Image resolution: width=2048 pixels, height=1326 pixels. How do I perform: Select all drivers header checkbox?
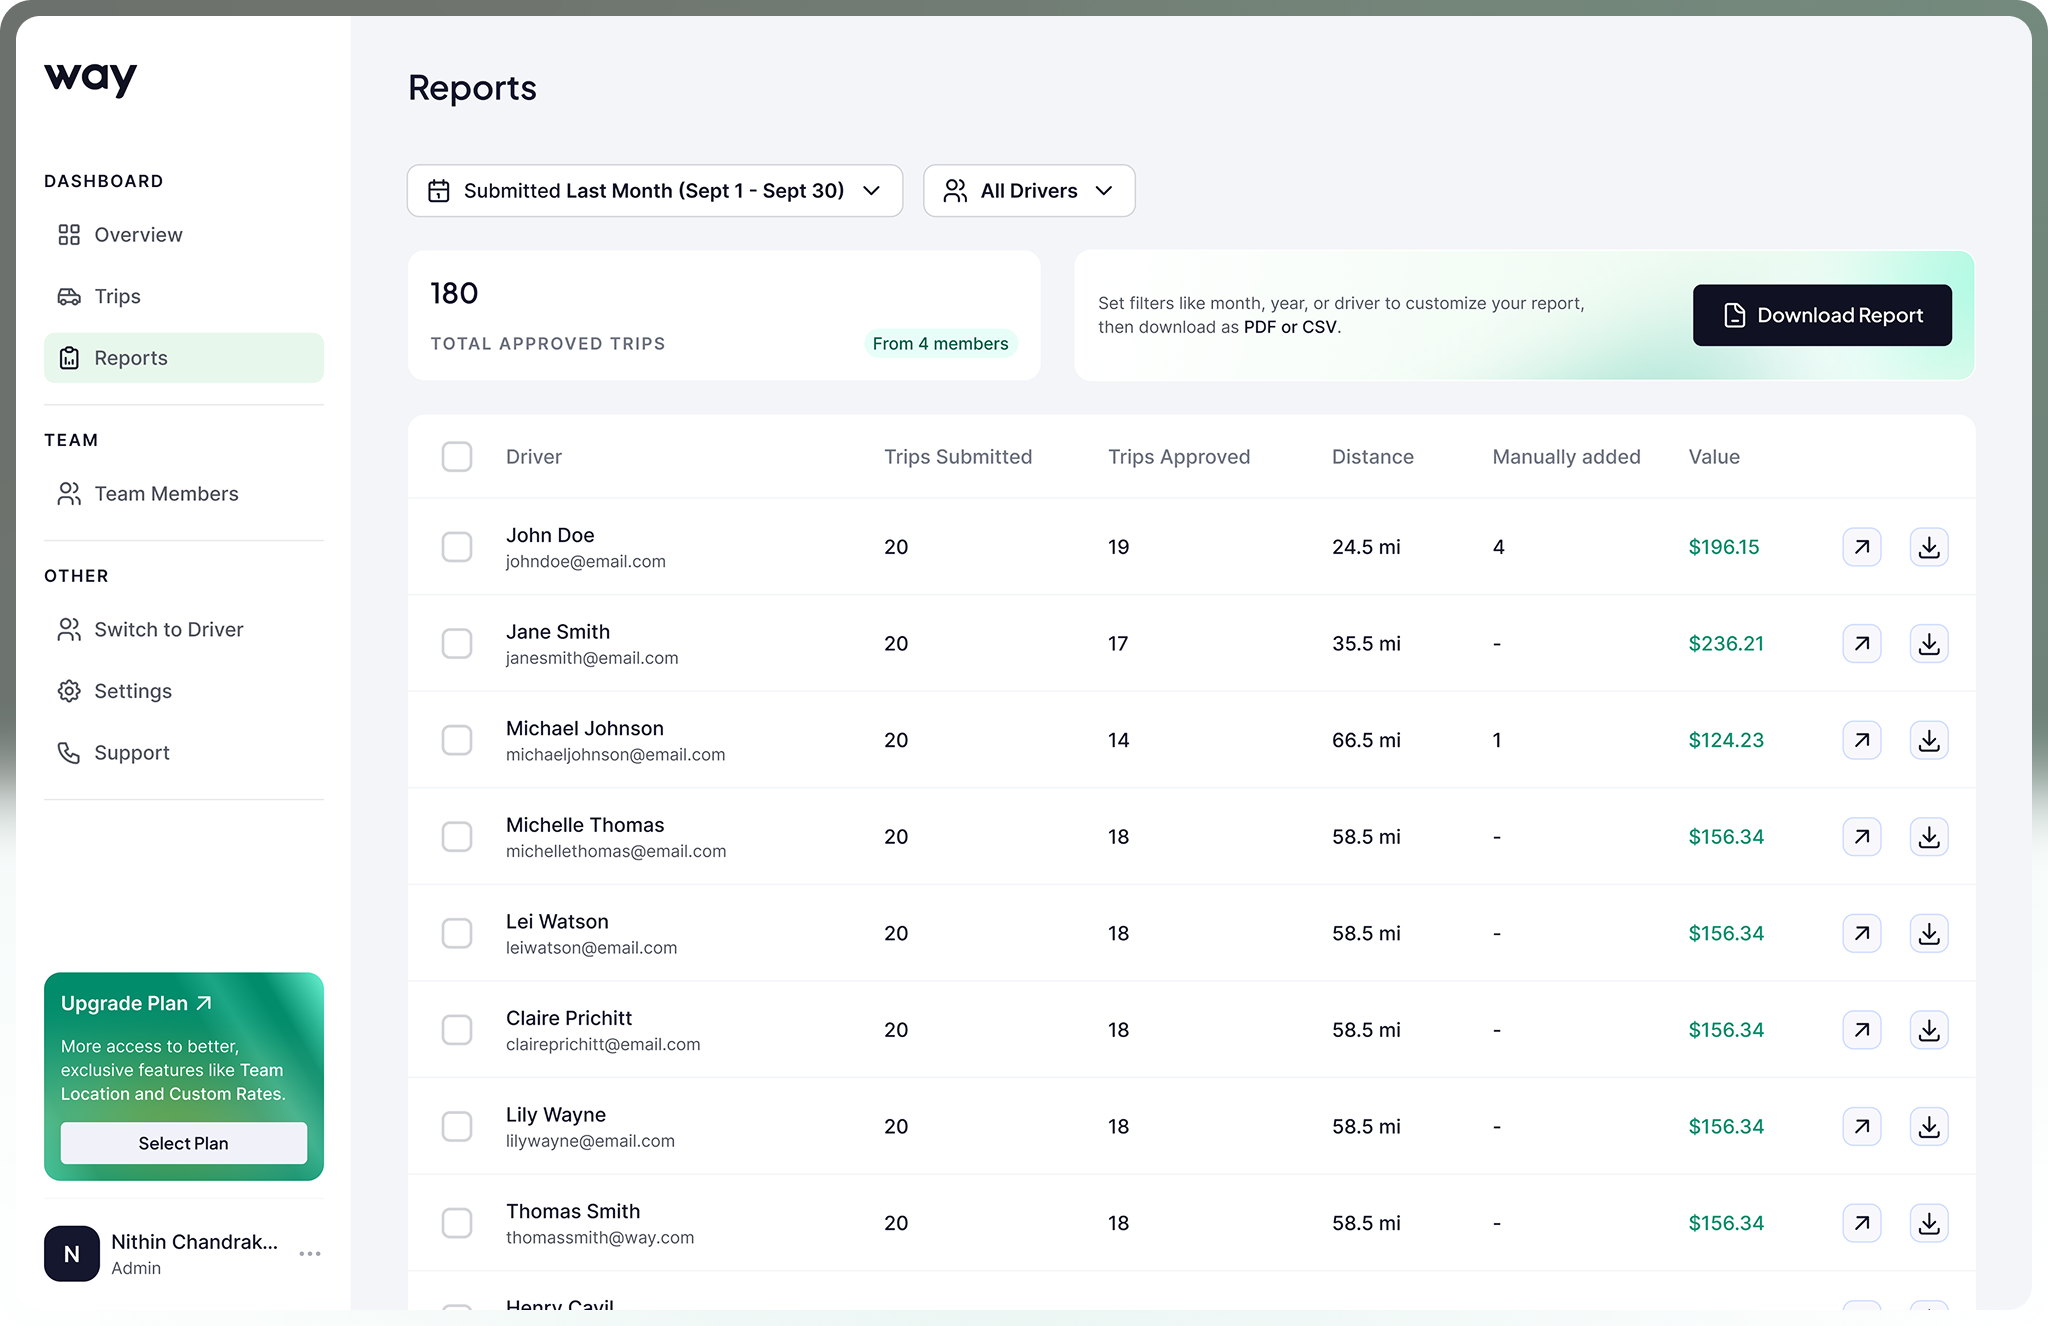(x=457, y=457)
